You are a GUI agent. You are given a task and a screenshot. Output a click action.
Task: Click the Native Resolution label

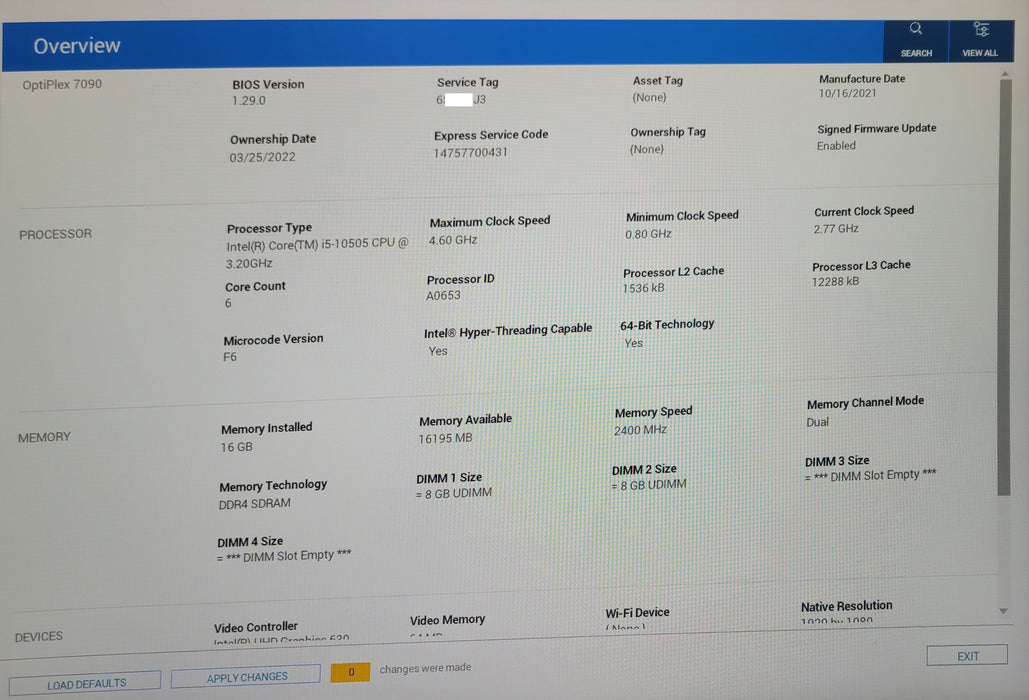[x=847, y=606]
